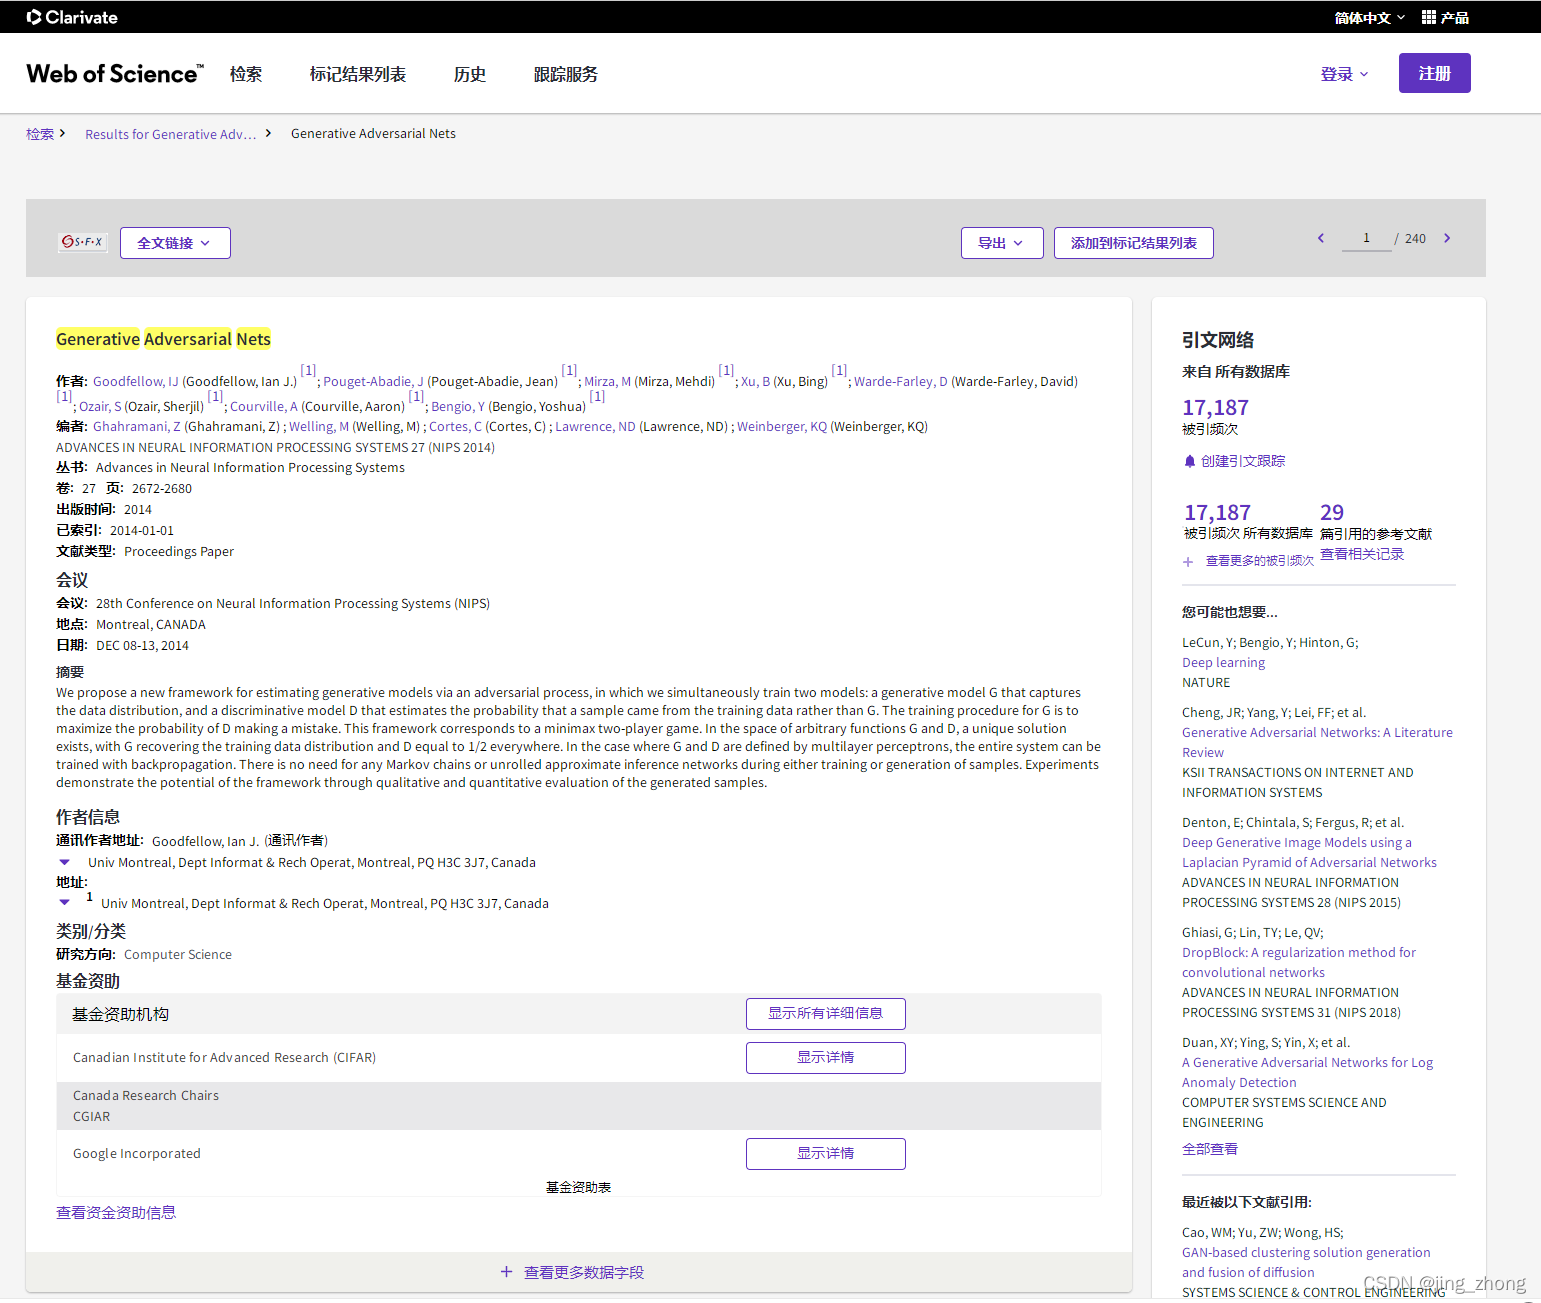Show details for Google Incorporated funding
This screenshot has width=1541, height=1303.
pyautogui.click(x=826, y=1154)
